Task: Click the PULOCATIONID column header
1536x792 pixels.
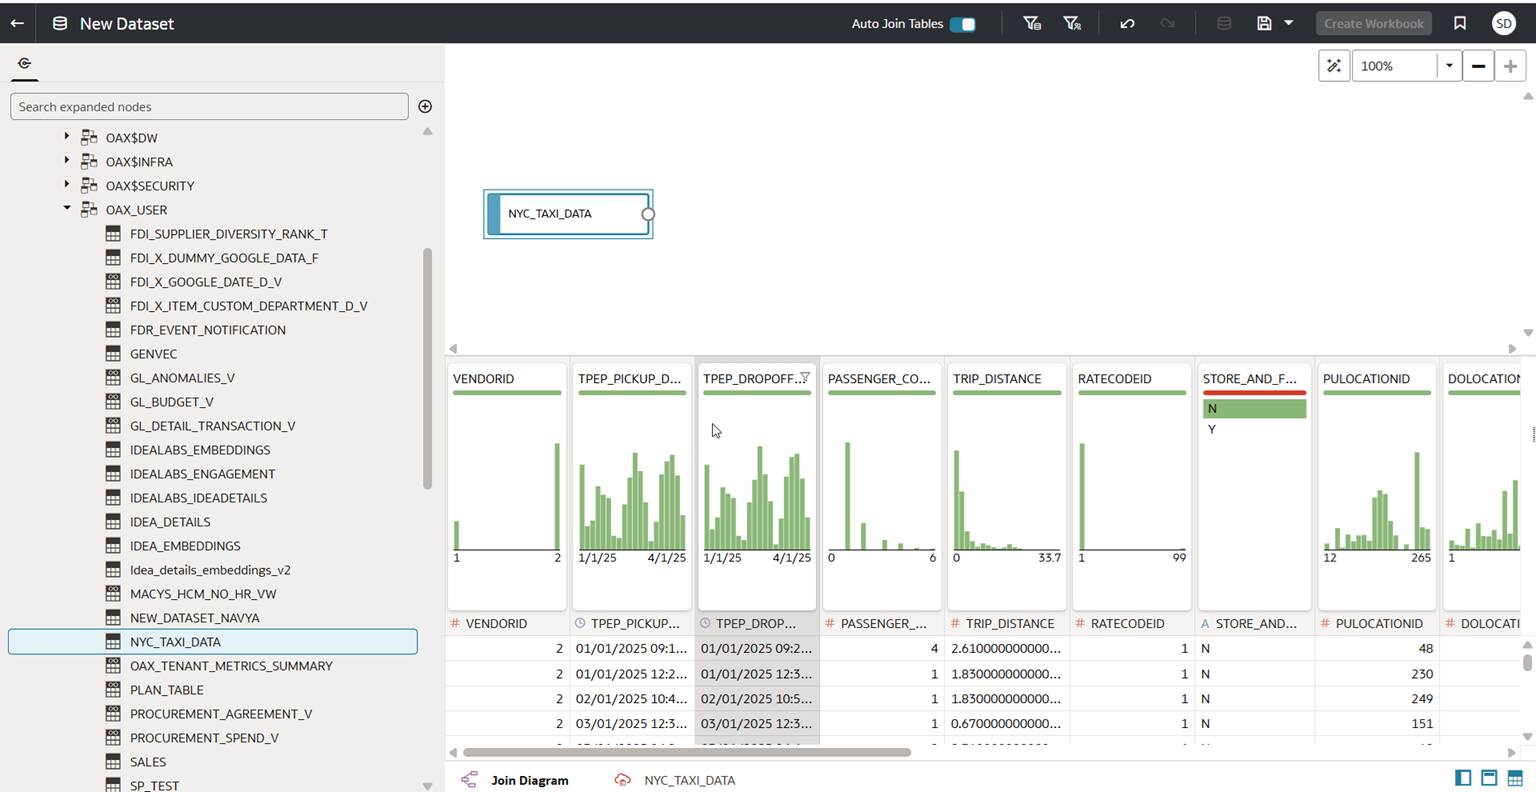Action: point(1378,623)
